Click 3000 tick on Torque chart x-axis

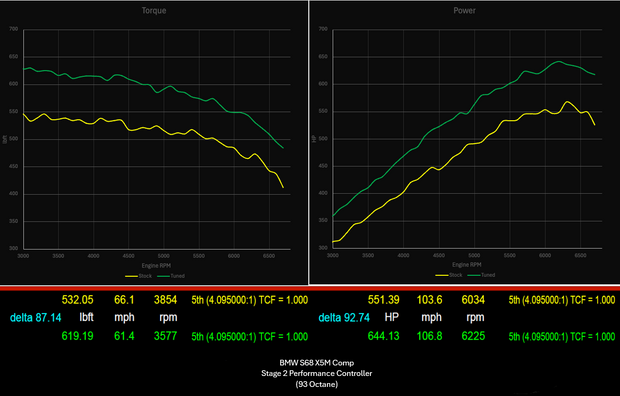pos(23,256)
